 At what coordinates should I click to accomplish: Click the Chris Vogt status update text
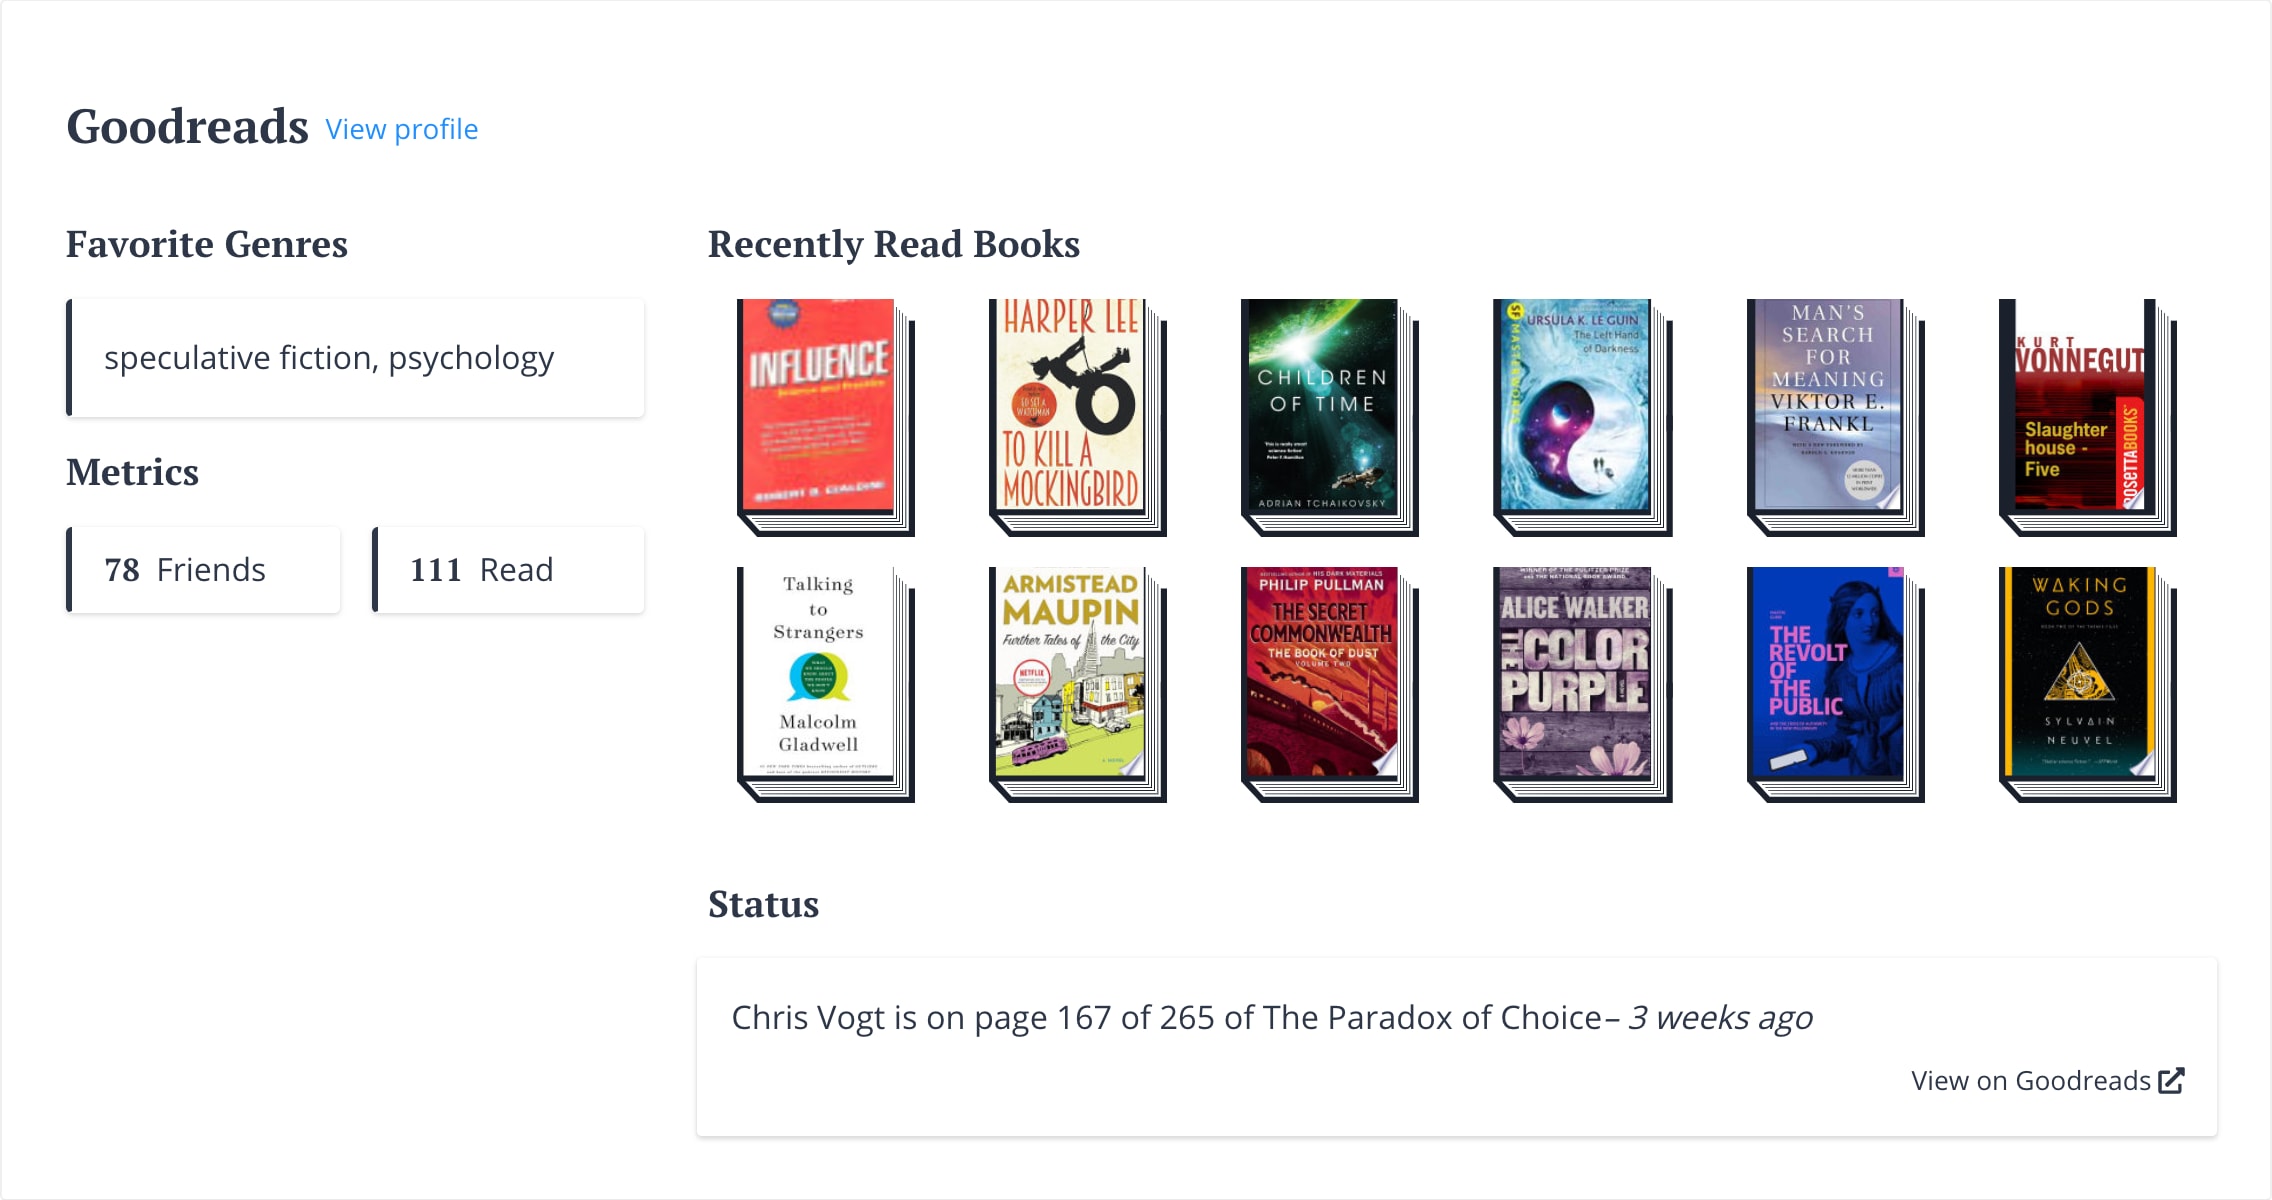pyautogui.click(x=1270, y=1016)
